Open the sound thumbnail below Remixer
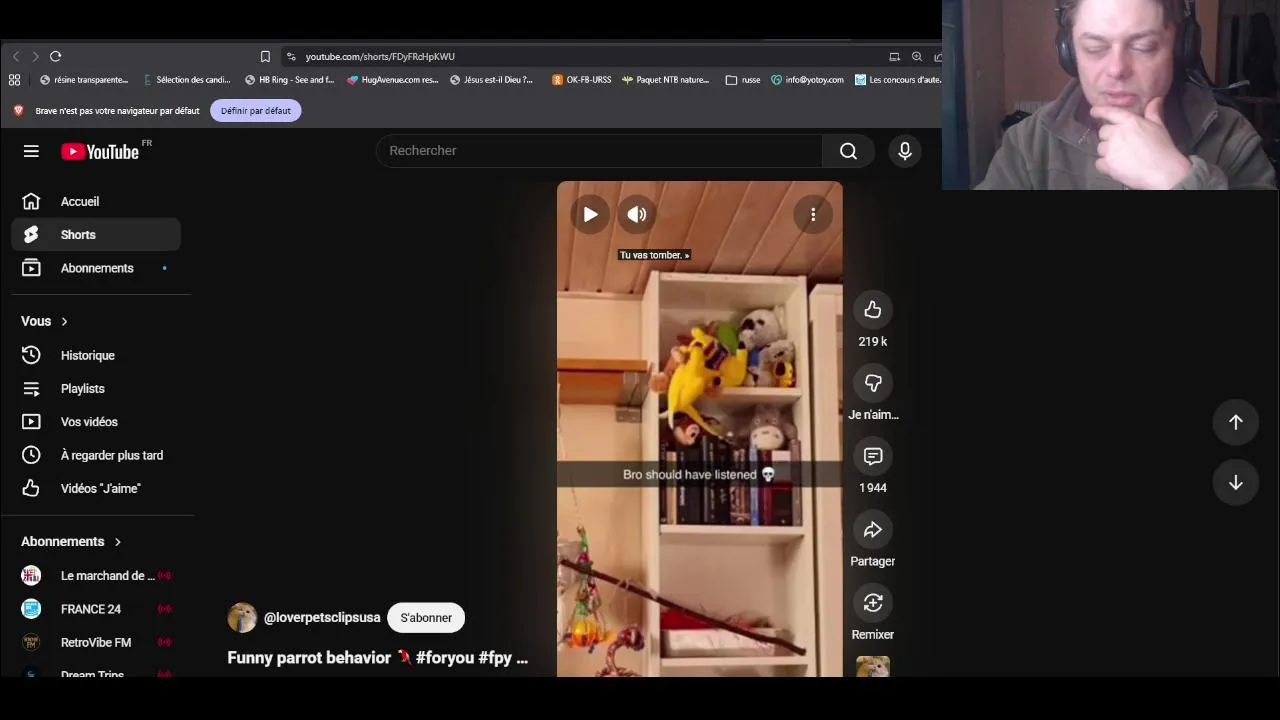1280x720 pixels. pyautogui.click(x=873, y=667)
